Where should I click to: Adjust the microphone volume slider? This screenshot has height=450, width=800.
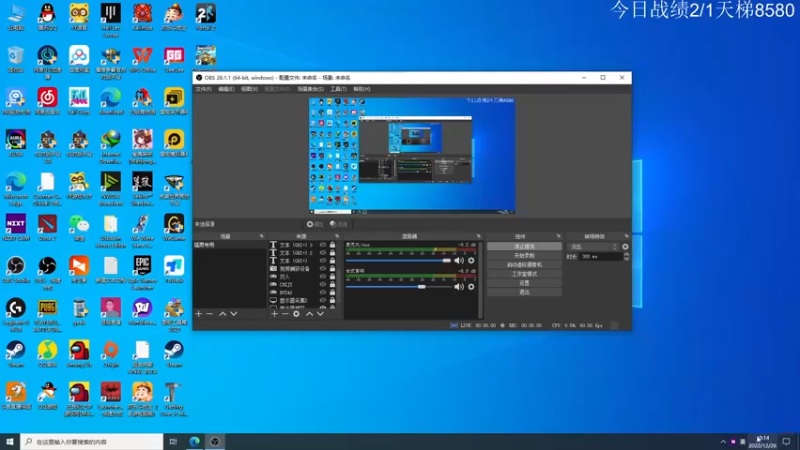pyautogui.click(x=398, y=260)
